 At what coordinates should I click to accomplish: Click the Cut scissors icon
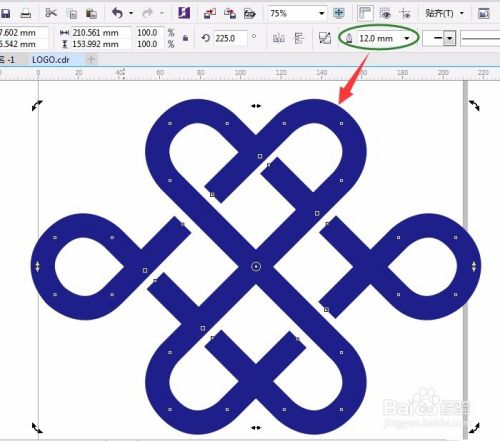51,13
